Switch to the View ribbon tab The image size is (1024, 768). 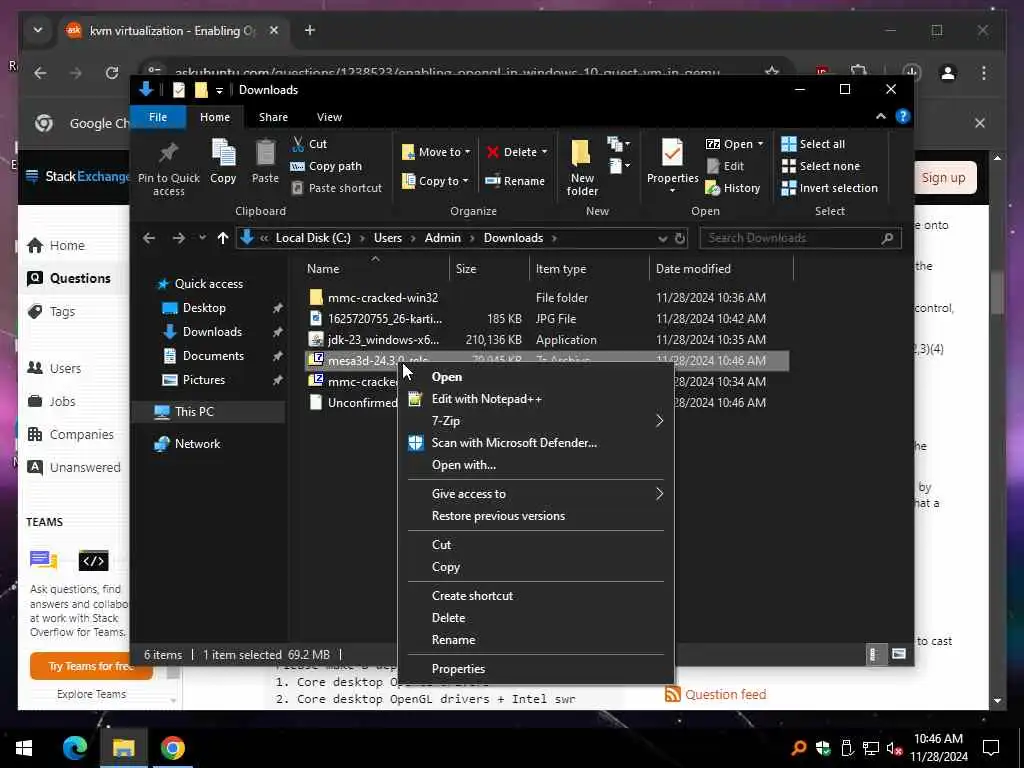click(329, 117)
